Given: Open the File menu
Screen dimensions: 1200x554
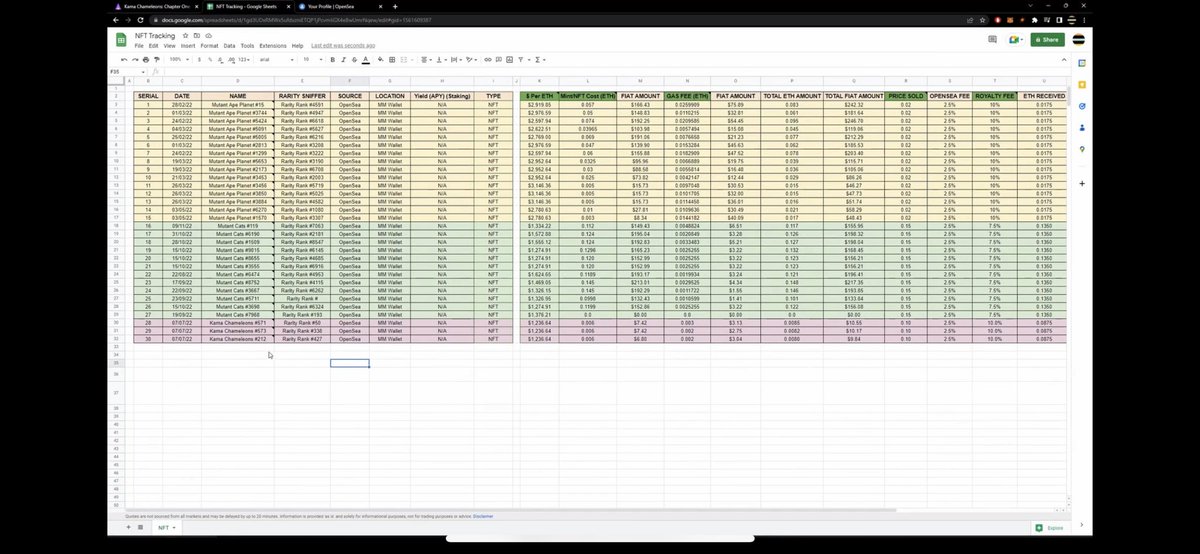Looking at the screenshot, I should coord(140,46).
